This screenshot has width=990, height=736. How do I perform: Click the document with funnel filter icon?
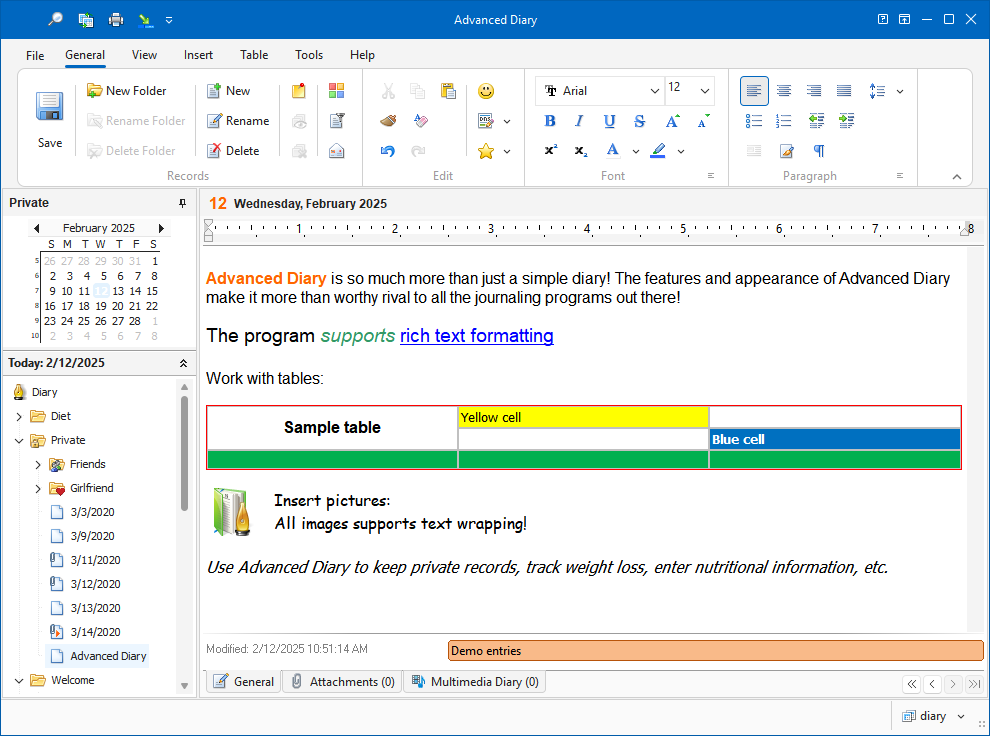coord(337,121)
